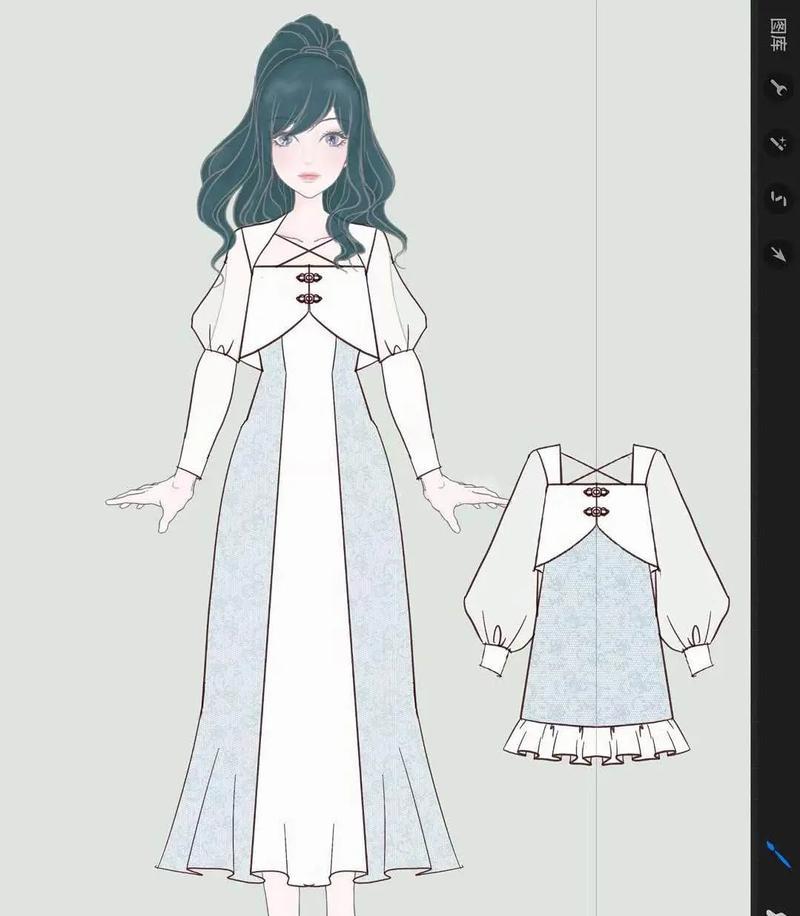Viewport: 800px width, 916px height.
Task: Select the blue Brush tool
Action: click(x=778, y=854)
